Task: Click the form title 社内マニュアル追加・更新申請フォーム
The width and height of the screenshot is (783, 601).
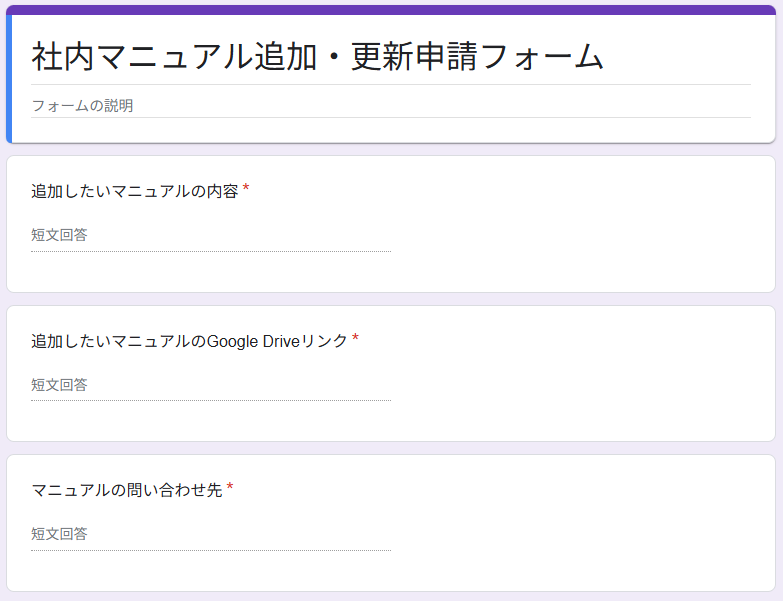Action: (317, 57)
